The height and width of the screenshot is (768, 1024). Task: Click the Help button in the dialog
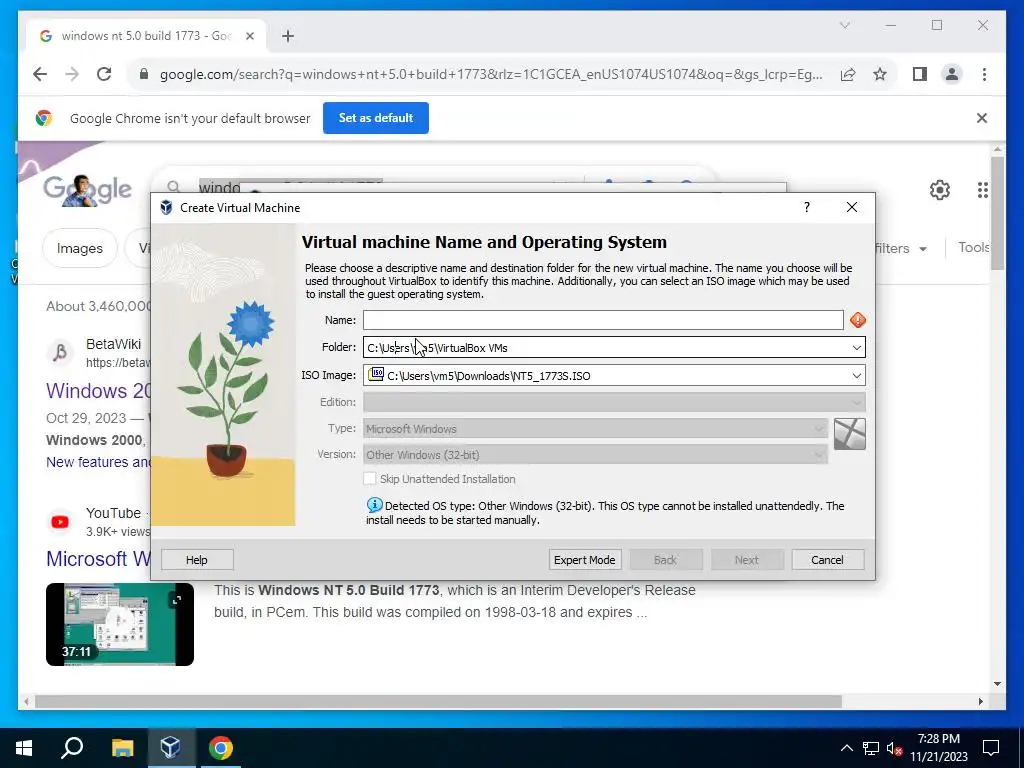click(x=197, y=560)
